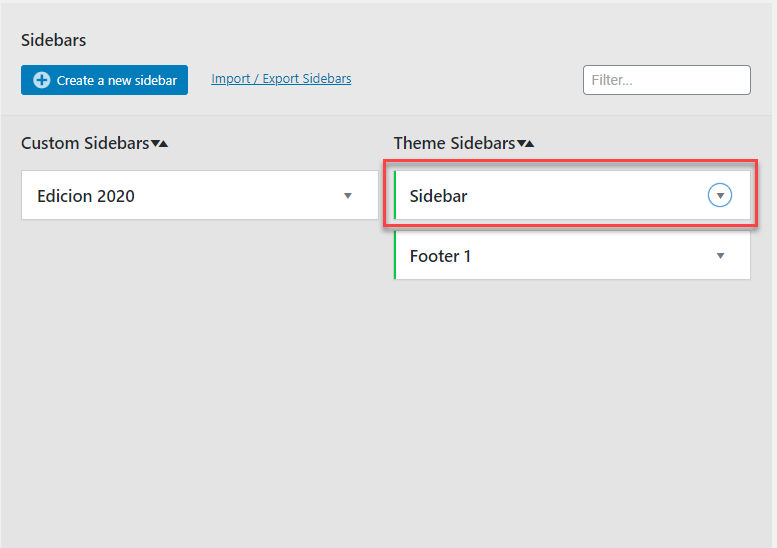Click the Sidebars page heading
The height and width of the screenshot is (548, 777).
(54, 40)
